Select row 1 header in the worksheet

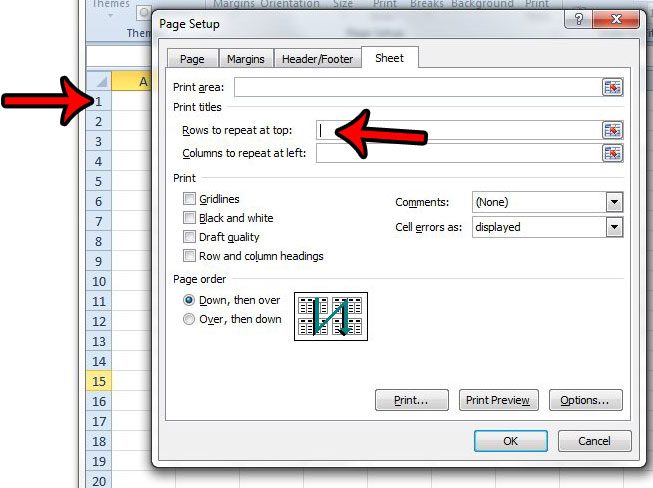pos(99,101)
